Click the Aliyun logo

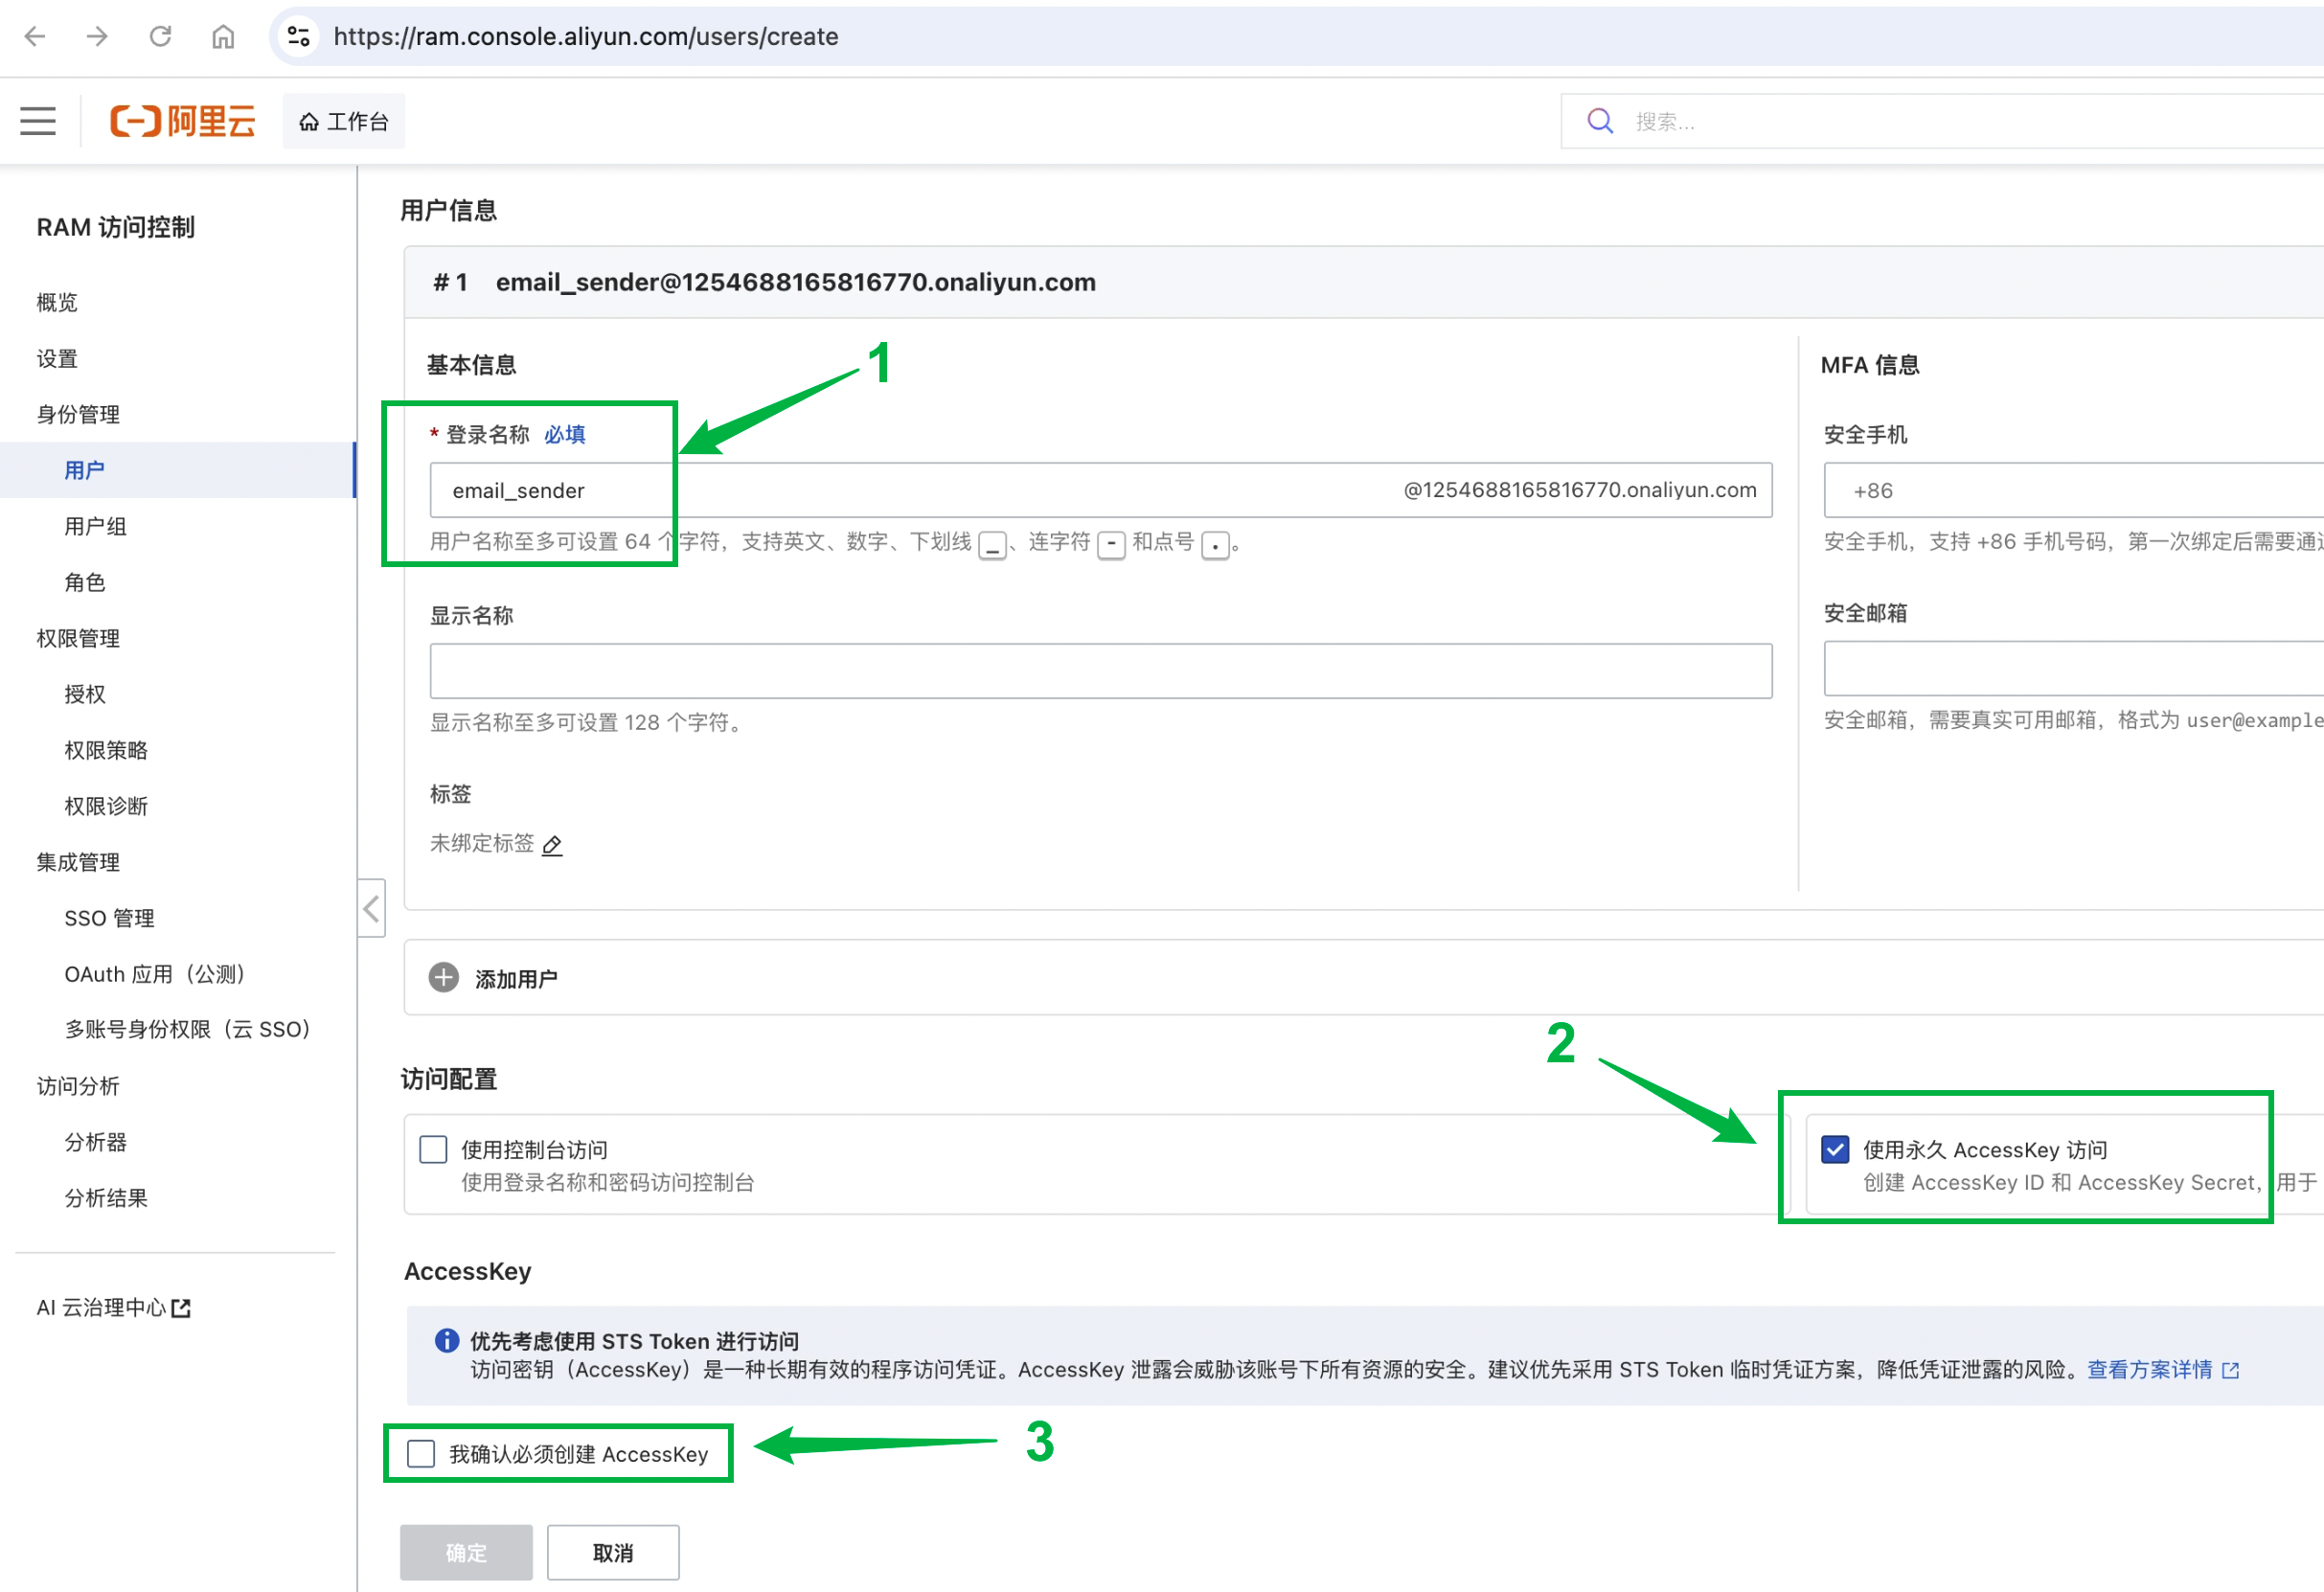(x=183, y=121)
